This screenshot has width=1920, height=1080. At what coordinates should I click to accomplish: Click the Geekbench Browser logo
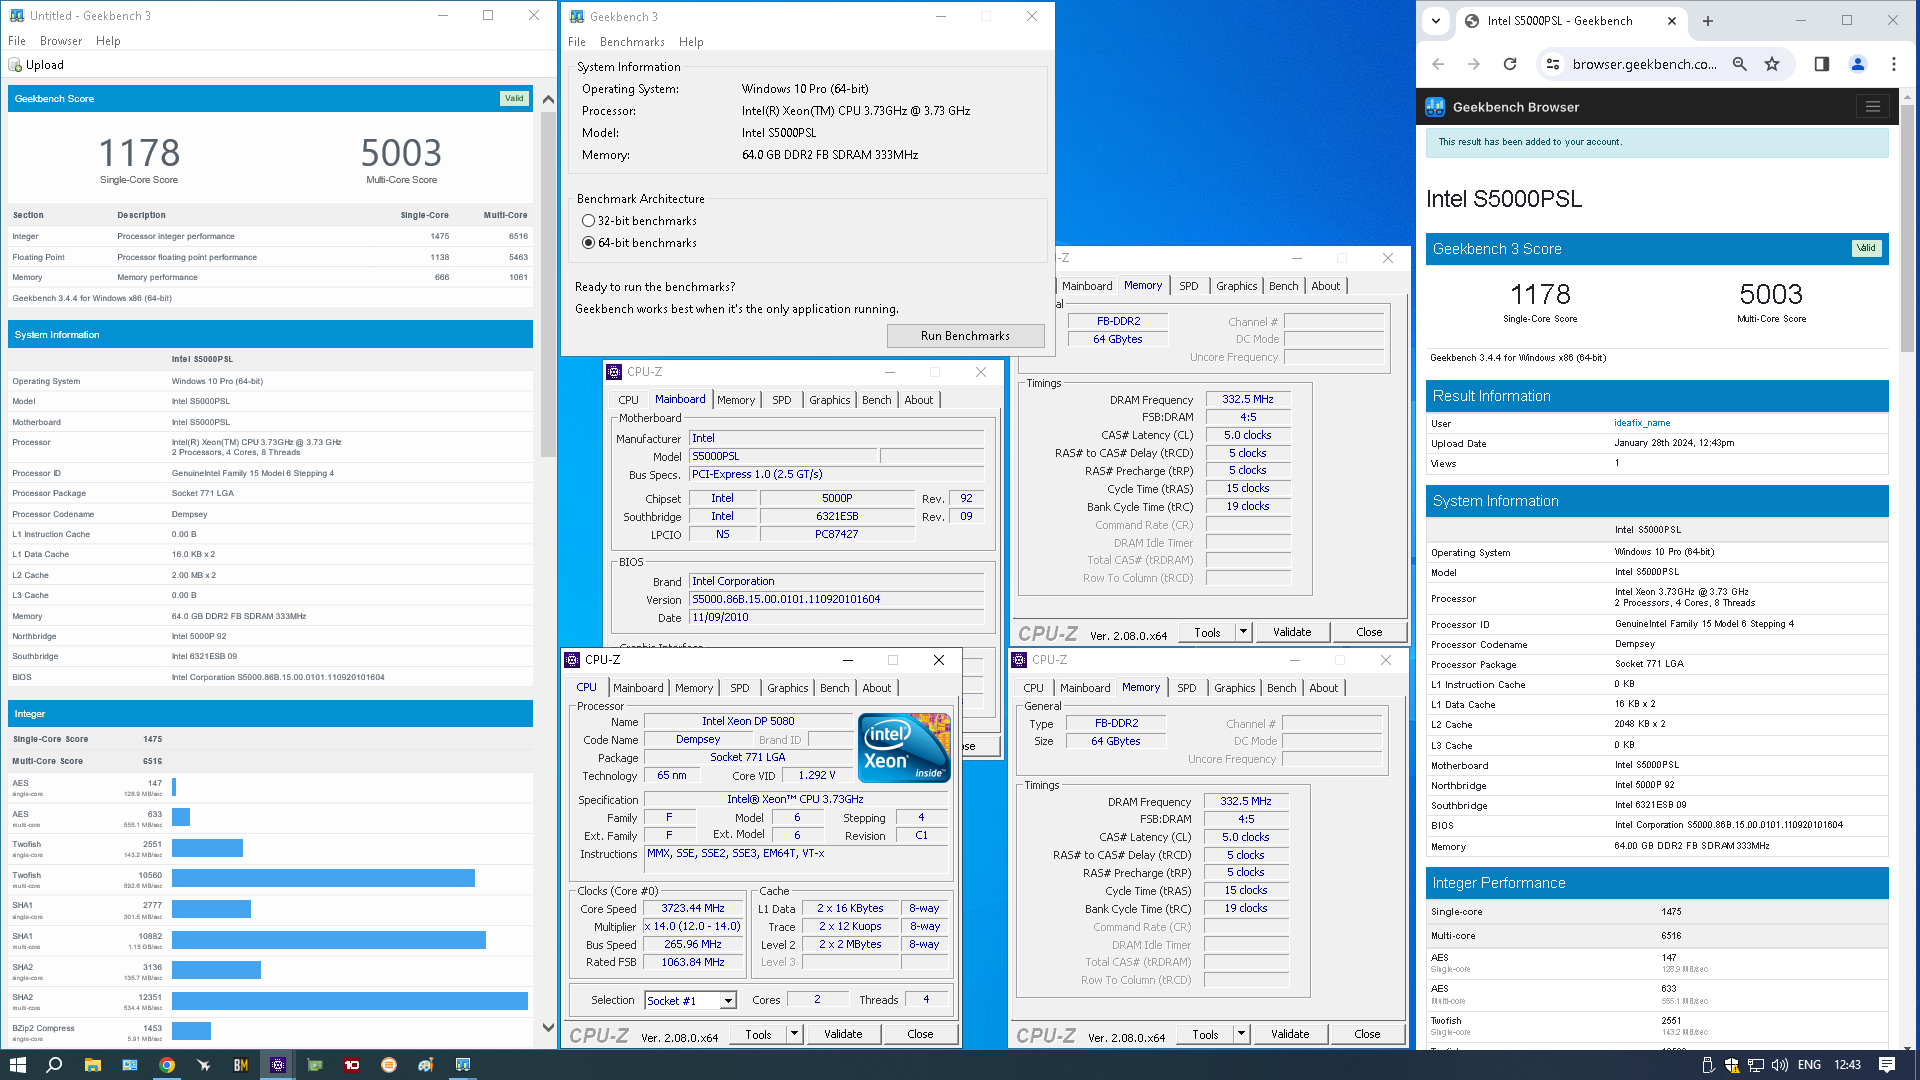pos(1436,107)
